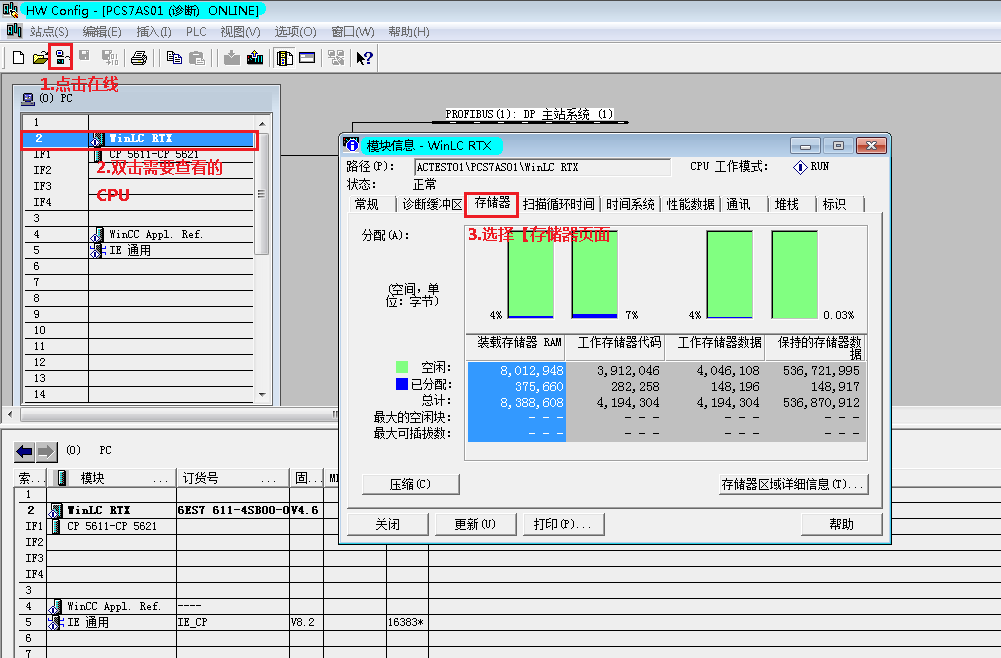
Task: Click the 订货号 column header
Action: [x=232, y=478]
